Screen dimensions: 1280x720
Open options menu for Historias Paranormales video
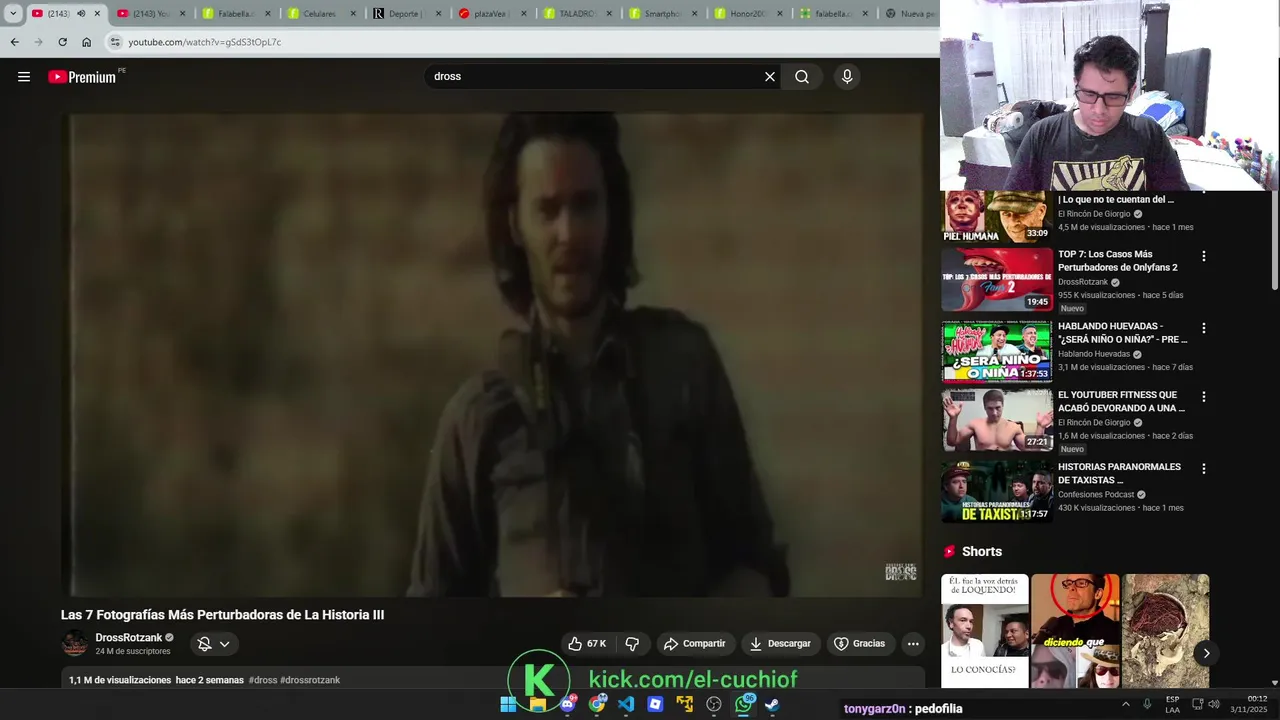coord(1203,468)
